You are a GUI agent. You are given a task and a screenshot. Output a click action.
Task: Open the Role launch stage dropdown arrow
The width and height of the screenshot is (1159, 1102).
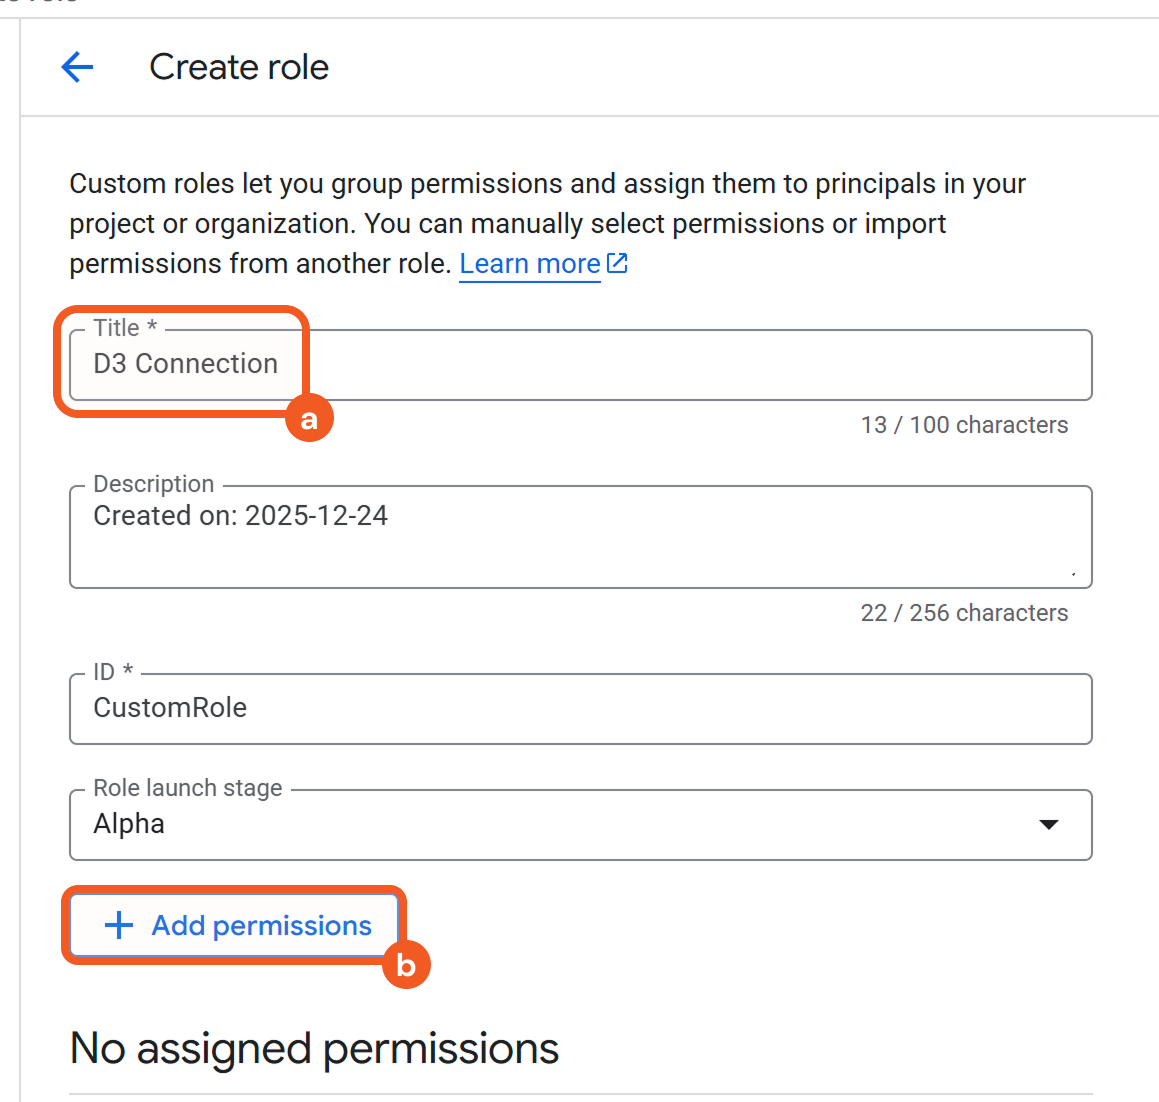1048,824
